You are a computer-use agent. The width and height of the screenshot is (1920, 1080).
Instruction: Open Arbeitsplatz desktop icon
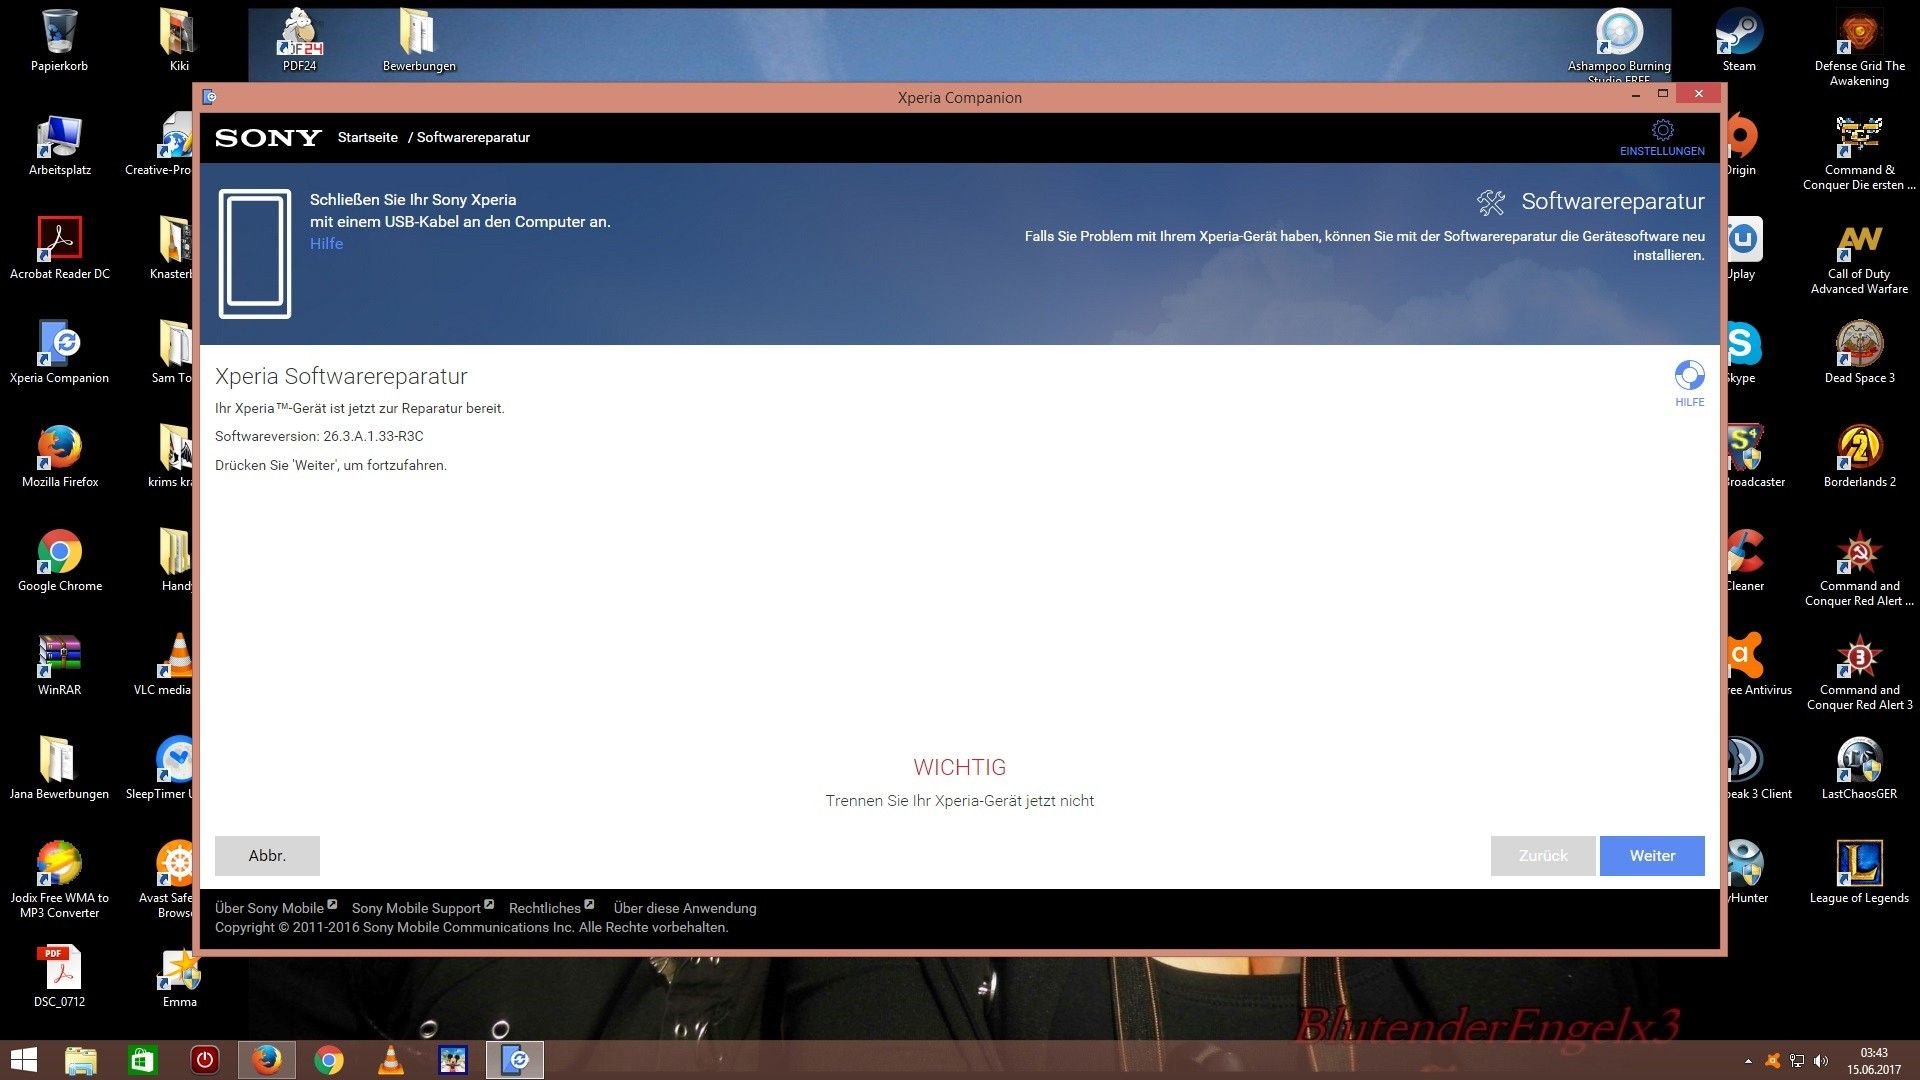pyautogui.click(x=59, y=145)
